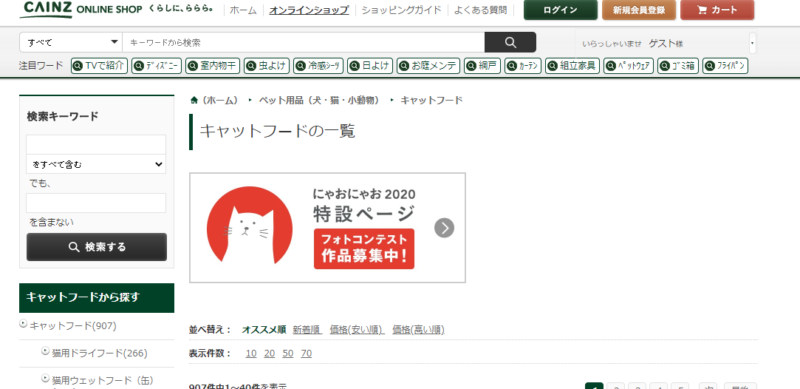The image size is (800, 389).
Task: Click the 日よけ trending keyword tag
Action: tap(370, 66)
